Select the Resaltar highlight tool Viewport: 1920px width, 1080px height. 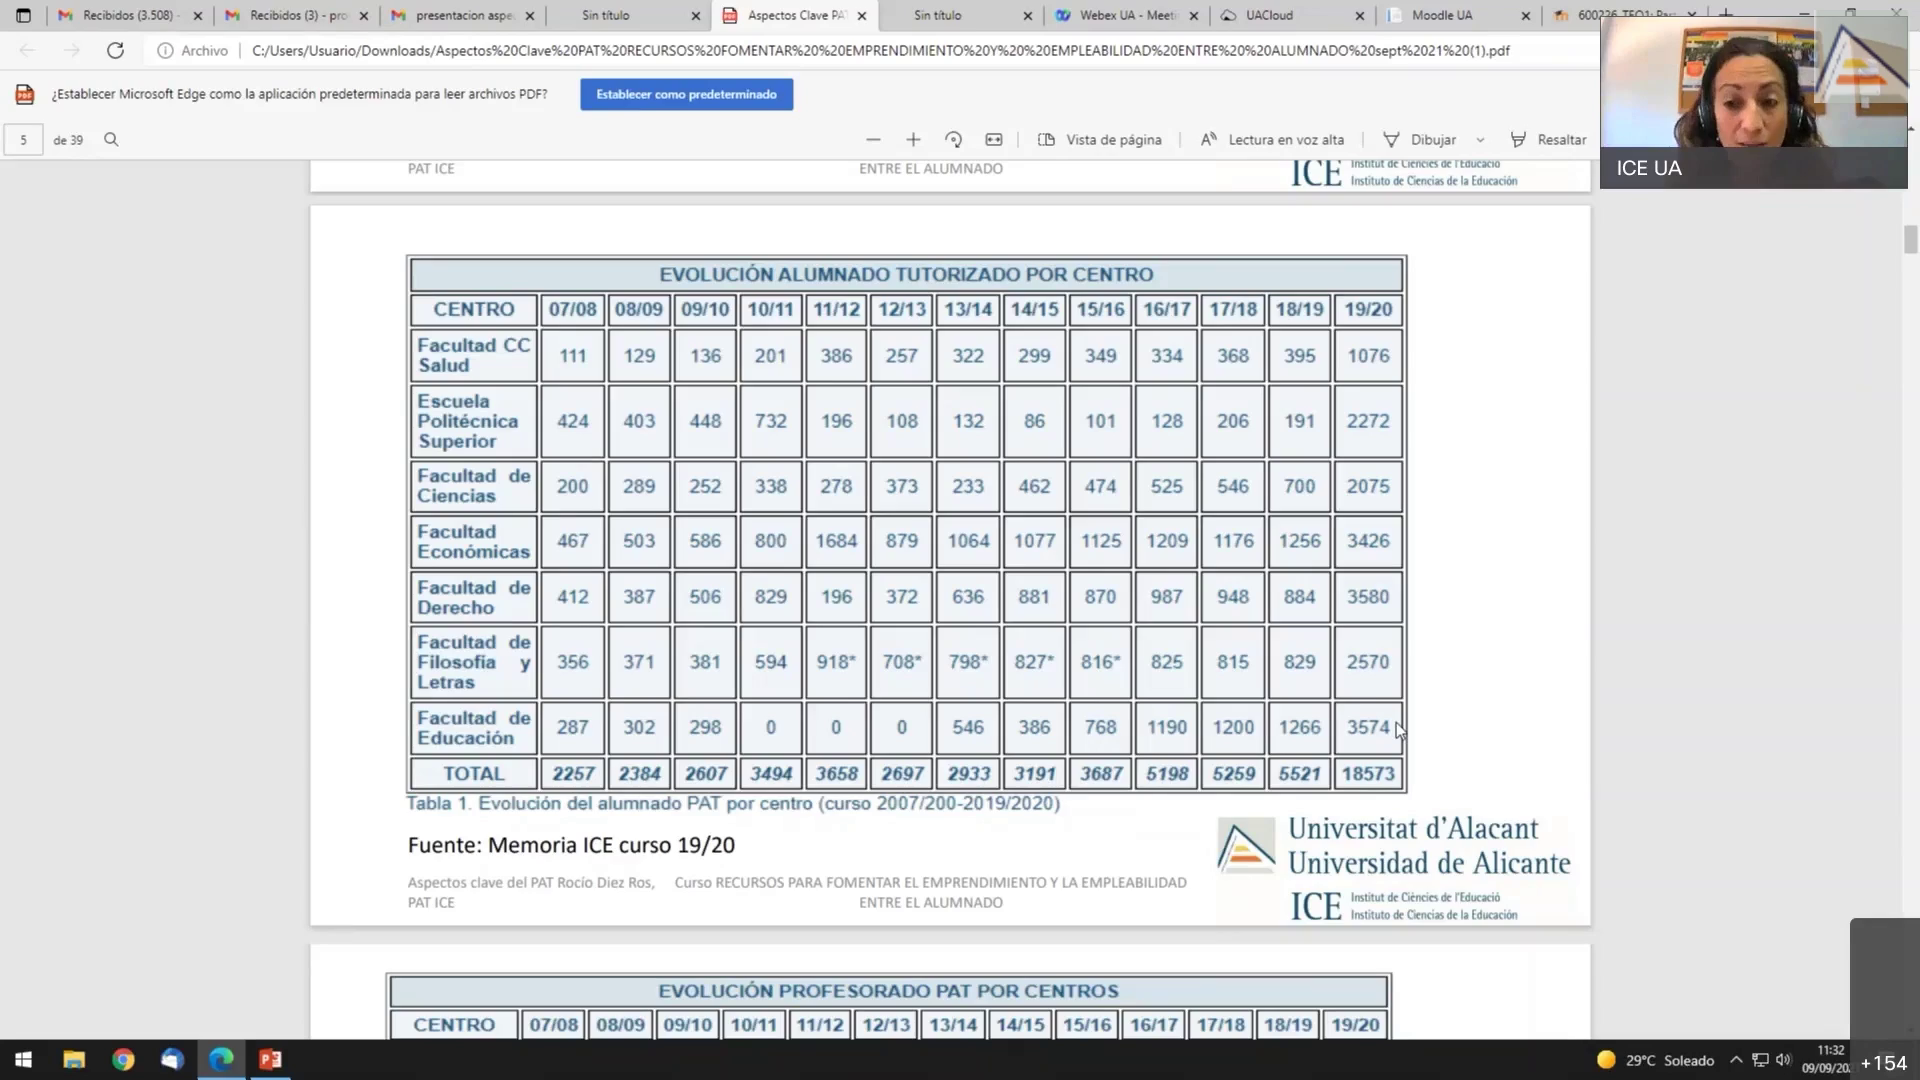tap(1548, 140)
